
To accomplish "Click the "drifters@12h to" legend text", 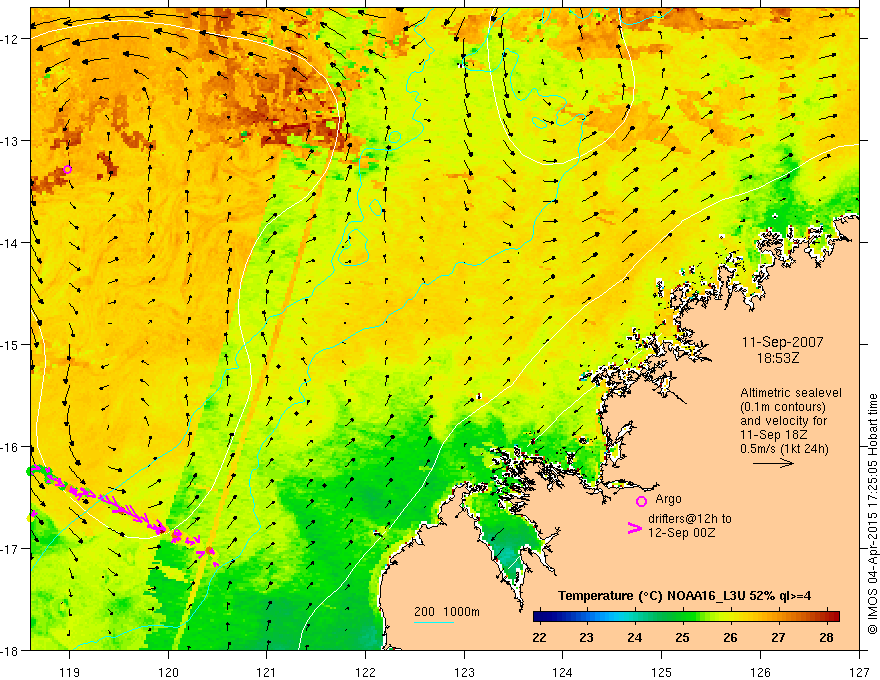I will pyautogui.click(x=690, y=519).
